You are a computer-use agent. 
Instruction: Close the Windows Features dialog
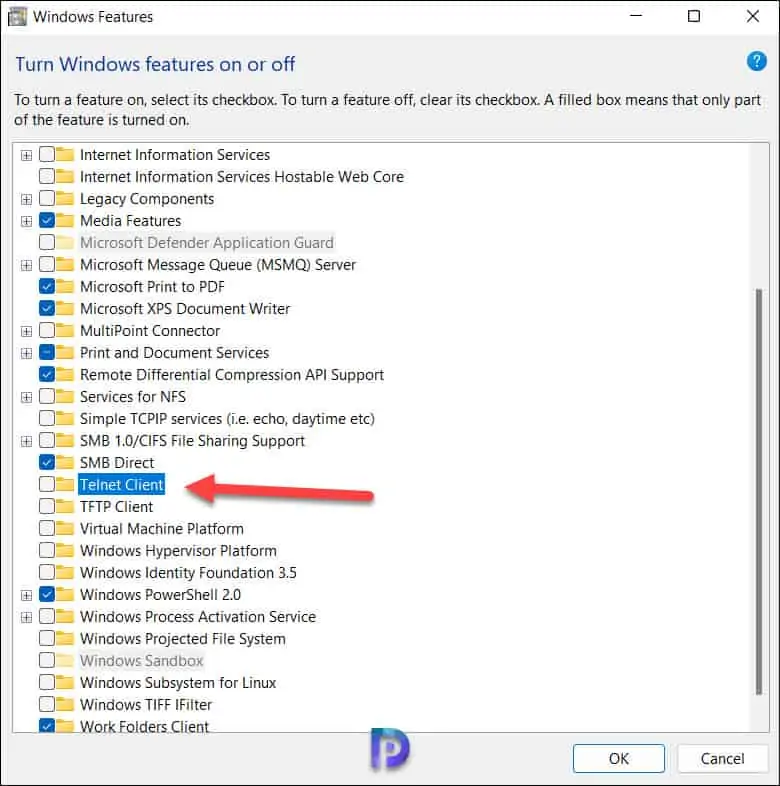(x=752, y=16)
